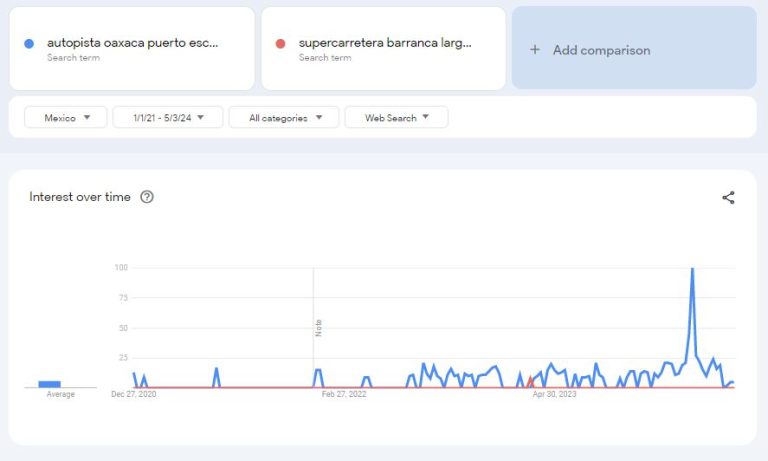
Task: Click the blue Average bar
Action: [50, 384]
